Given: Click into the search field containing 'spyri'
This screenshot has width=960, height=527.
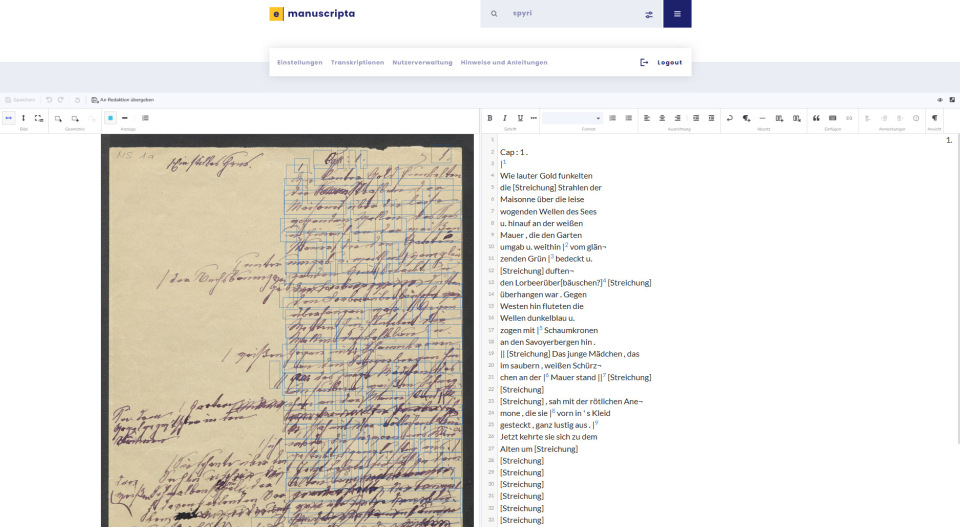Looking at the screenshot, I should [572, 13].
